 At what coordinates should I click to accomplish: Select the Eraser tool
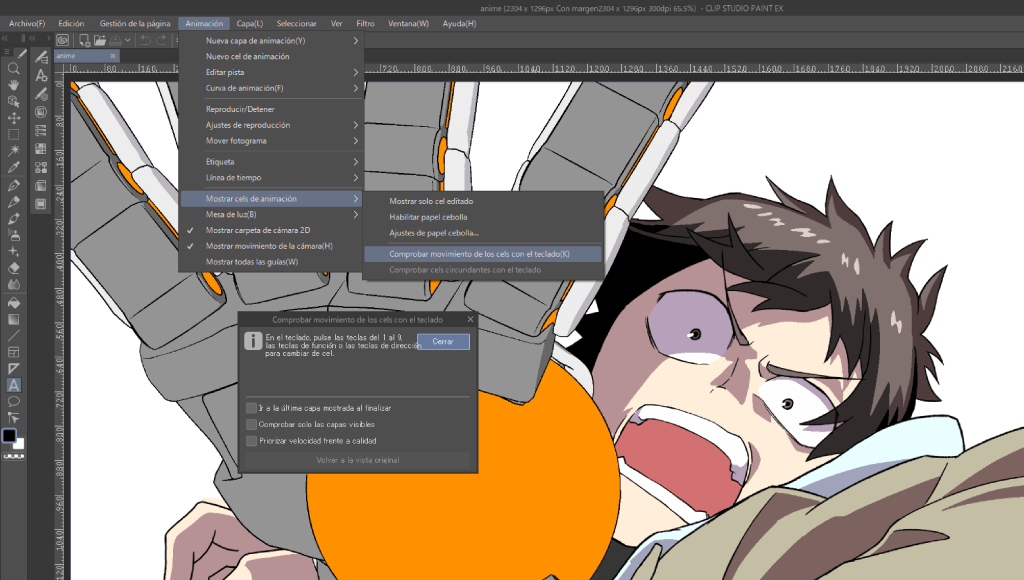coord(14,268)
